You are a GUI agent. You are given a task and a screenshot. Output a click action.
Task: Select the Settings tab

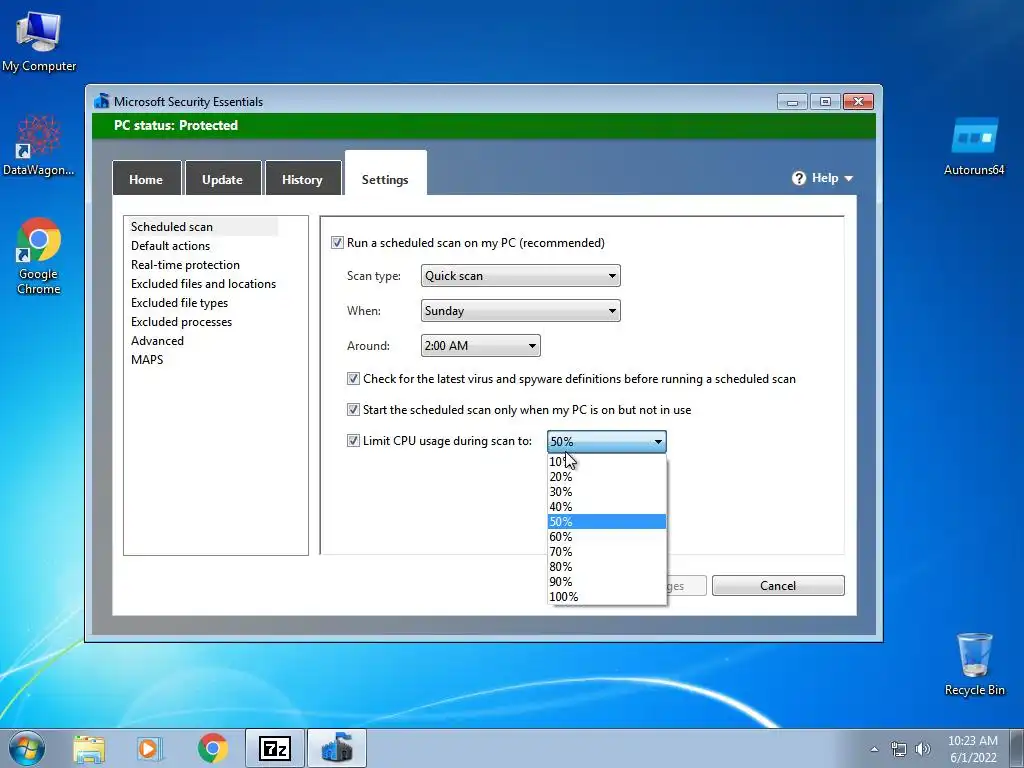[x=385, y=175]
